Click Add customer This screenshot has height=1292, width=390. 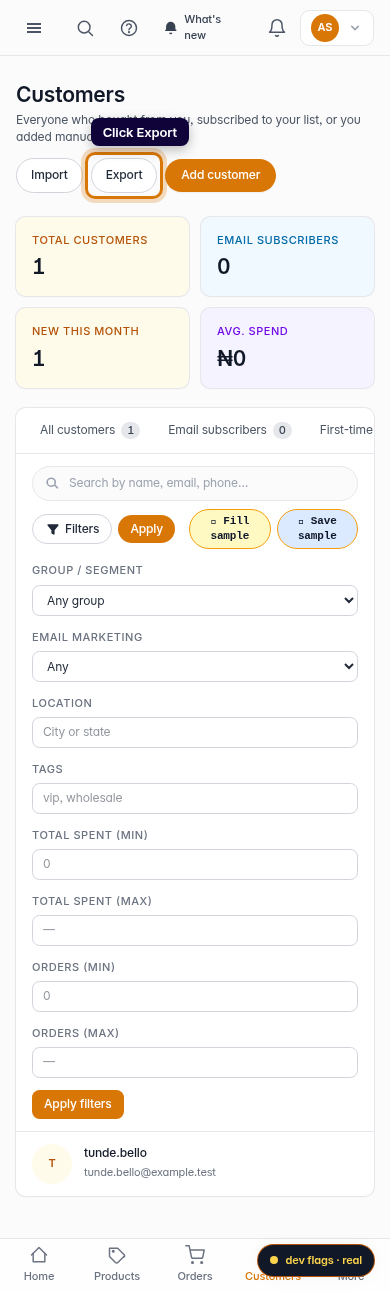coord(221,175)
